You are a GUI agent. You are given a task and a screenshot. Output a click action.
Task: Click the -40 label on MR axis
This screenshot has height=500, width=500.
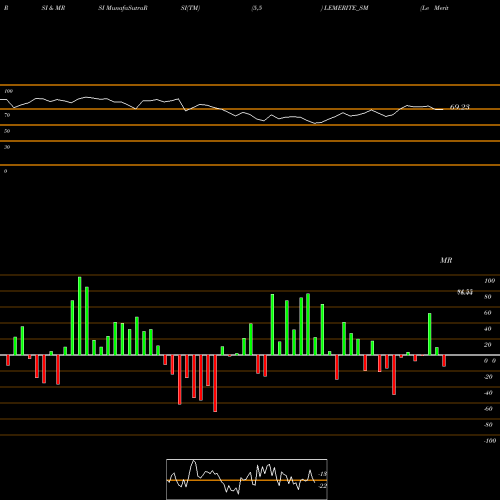click(x=488, y=393)
